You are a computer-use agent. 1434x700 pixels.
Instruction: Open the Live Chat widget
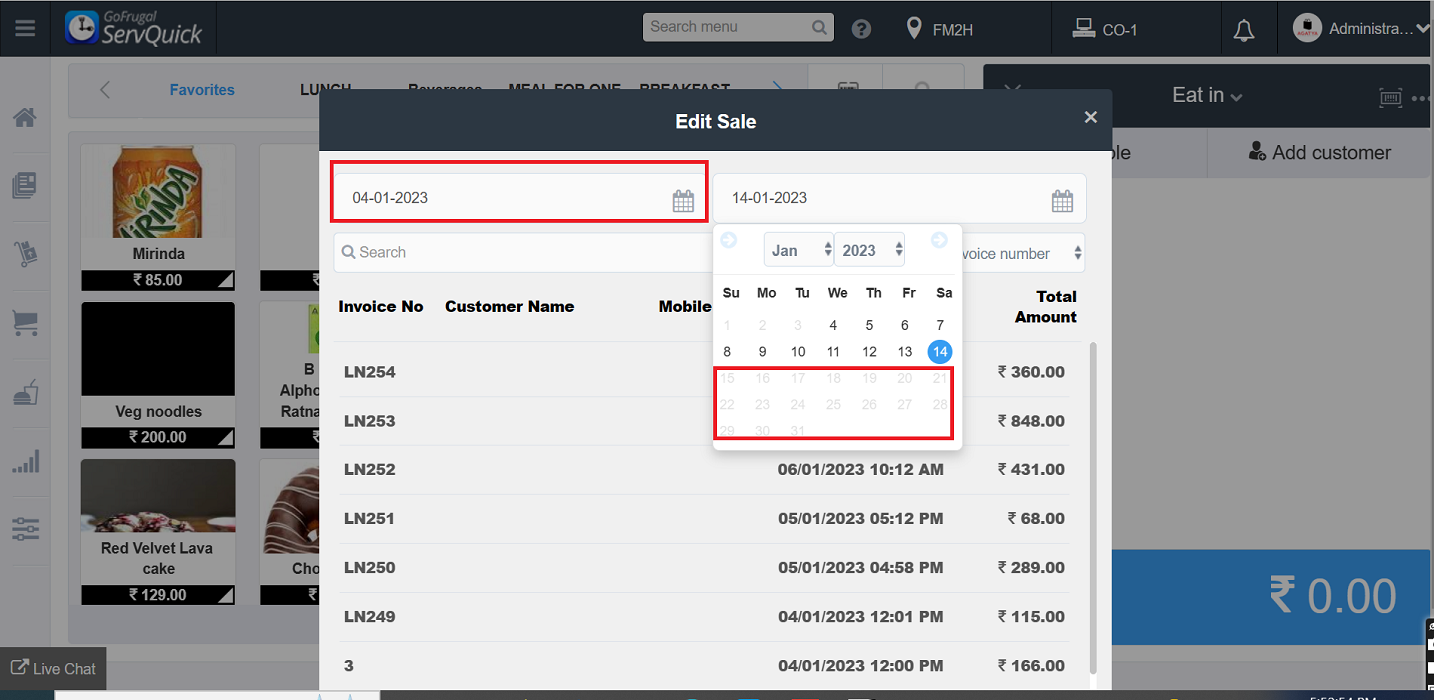(x=53, y=668)
